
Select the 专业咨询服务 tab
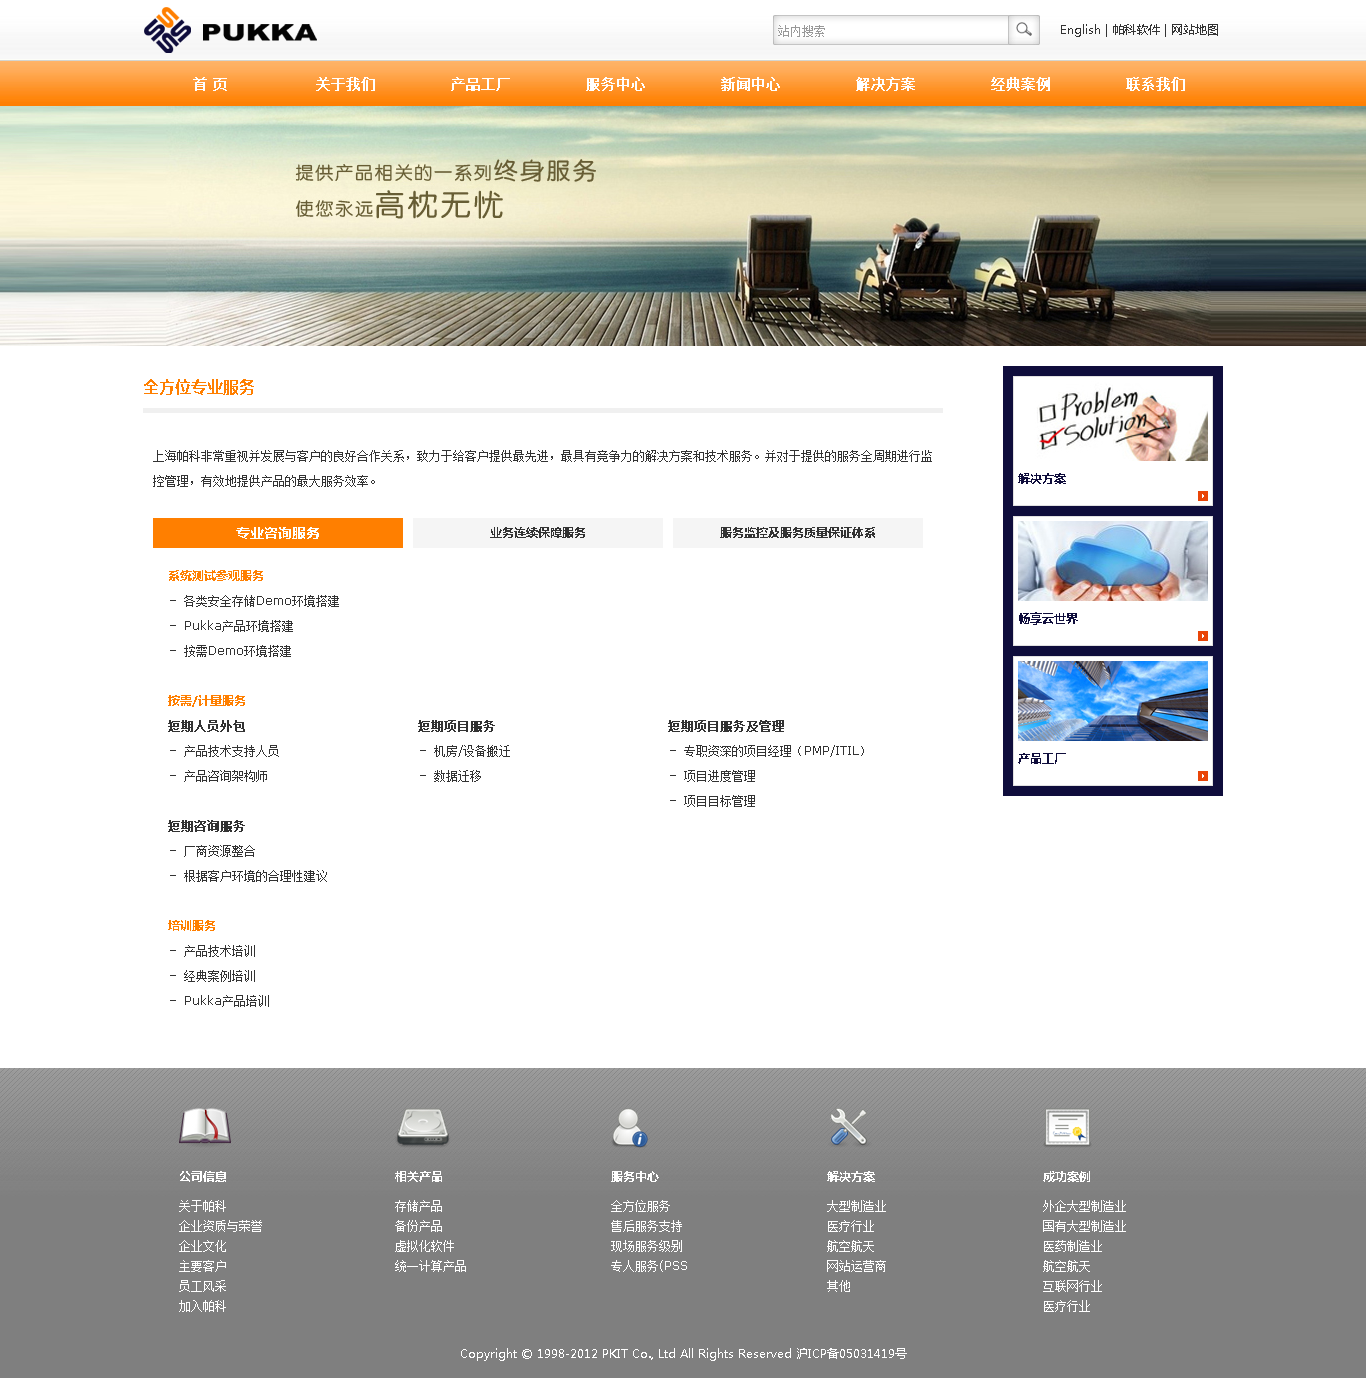[278, 533]
